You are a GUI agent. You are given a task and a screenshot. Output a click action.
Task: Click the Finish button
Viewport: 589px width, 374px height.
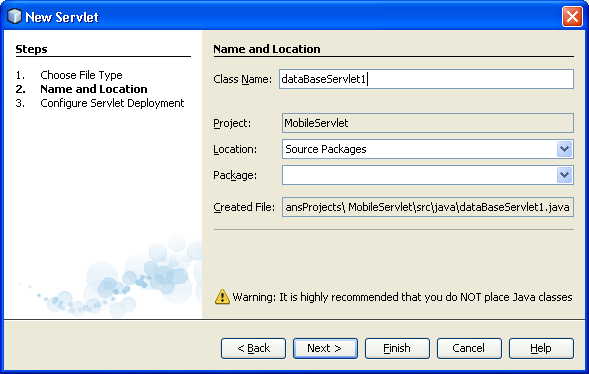click(x=397, y=348)
